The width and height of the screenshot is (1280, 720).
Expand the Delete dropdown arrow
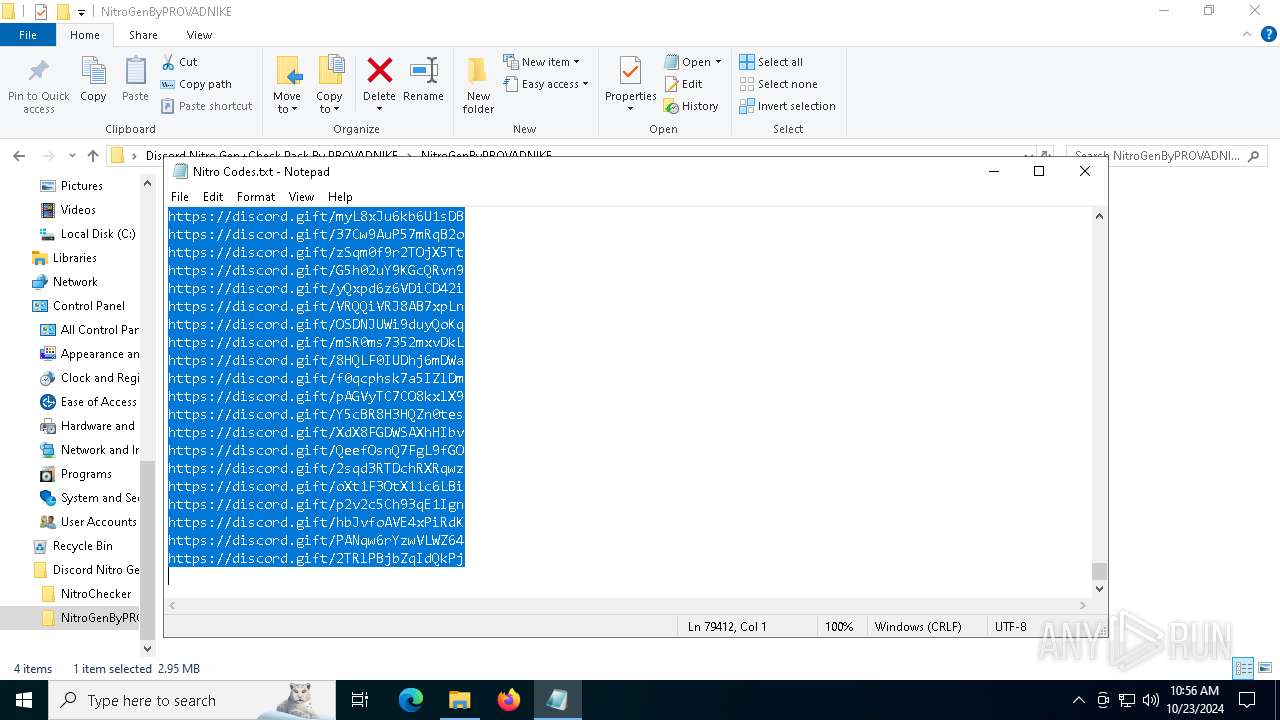[x=379, y=109]
